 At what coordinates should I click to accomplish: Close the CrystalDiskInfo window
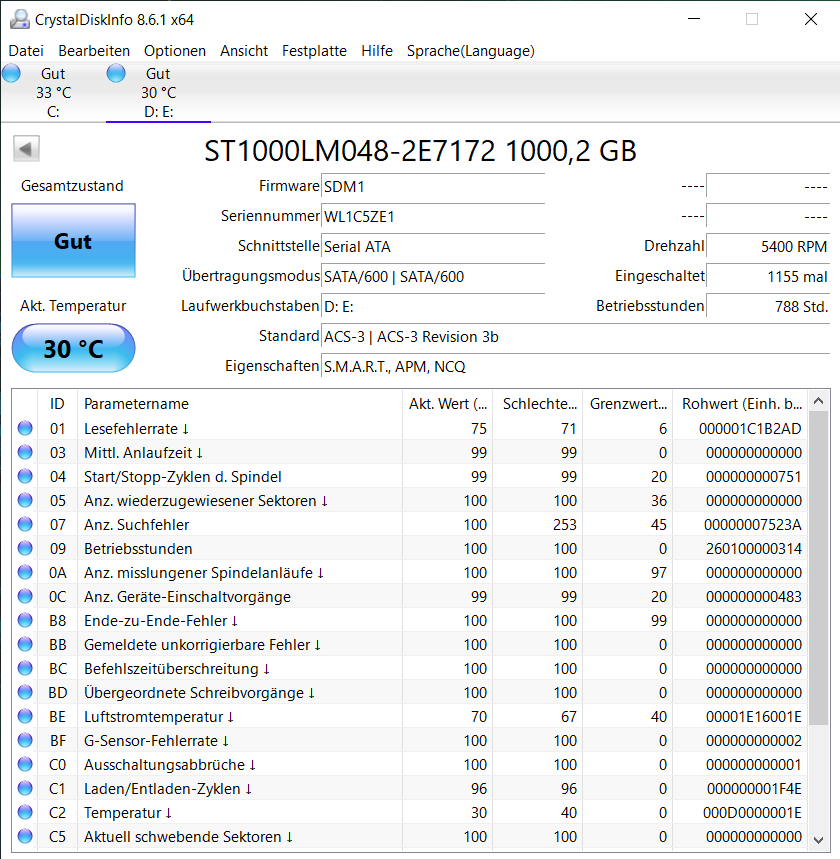pyautogui.click(x=811, y=19)
